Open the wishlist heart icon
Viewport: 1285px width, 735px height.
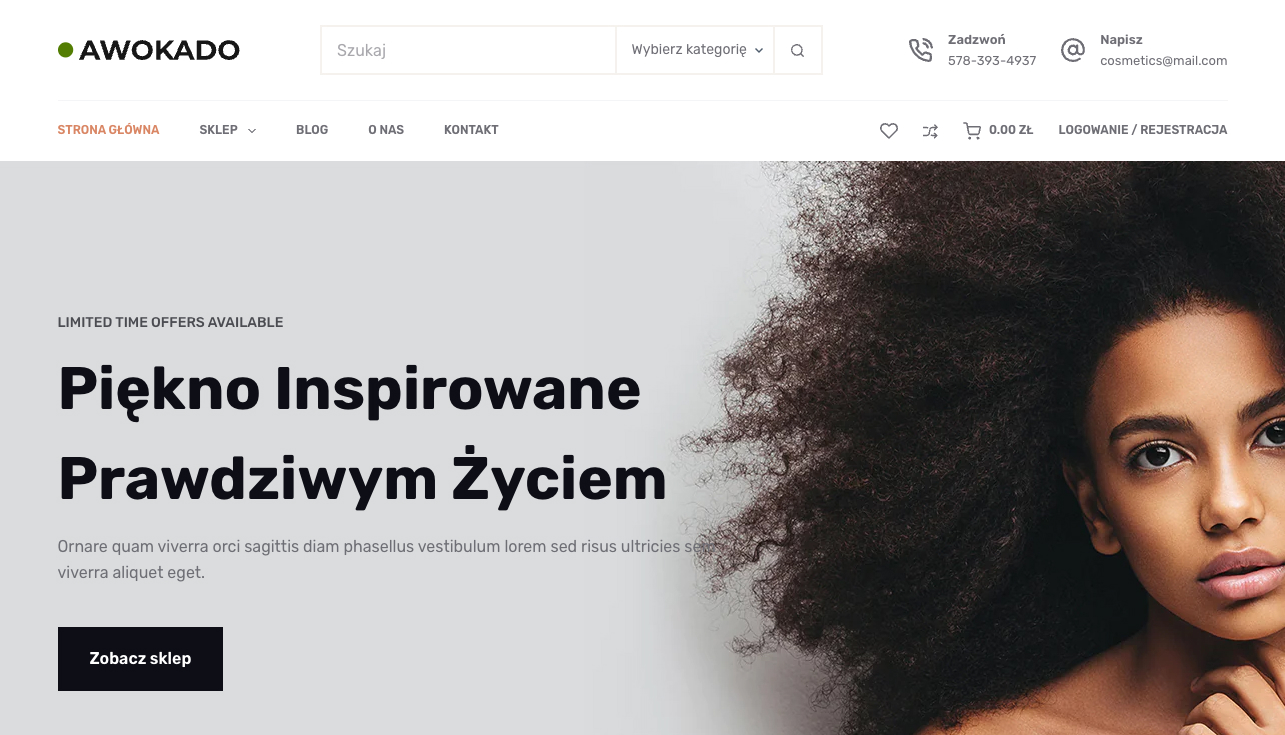pyautogui.click(x=889, y=130)
